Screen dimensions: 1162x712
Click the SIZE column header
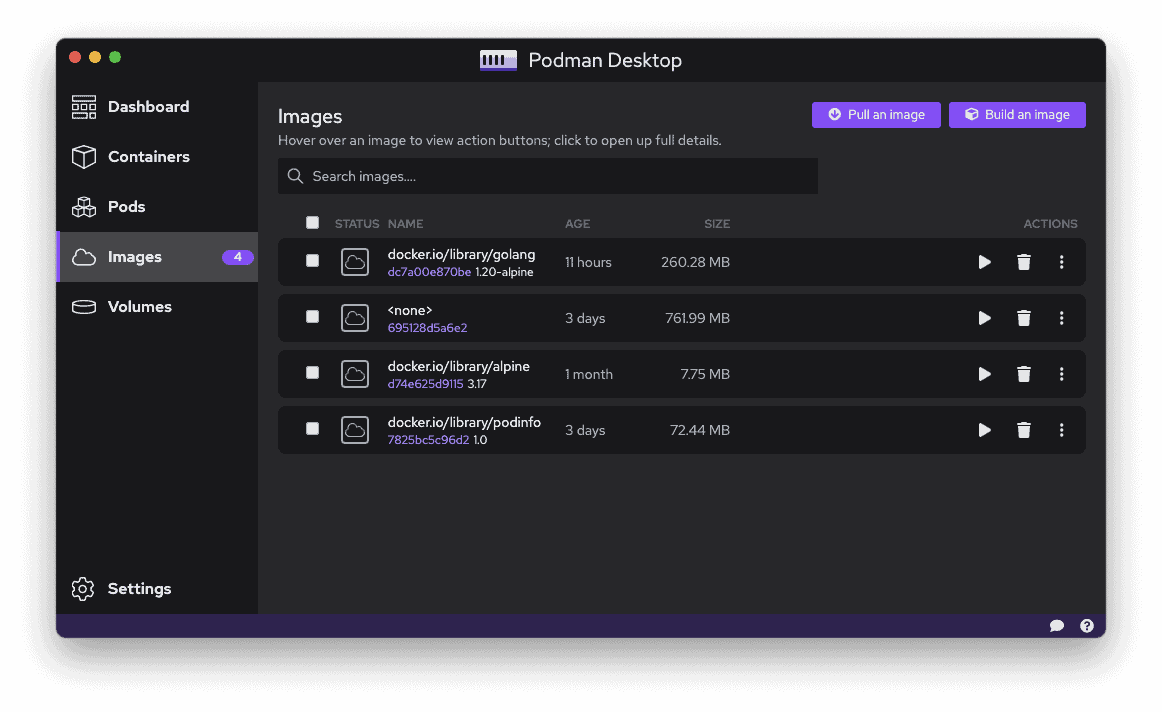pos(717,224)
